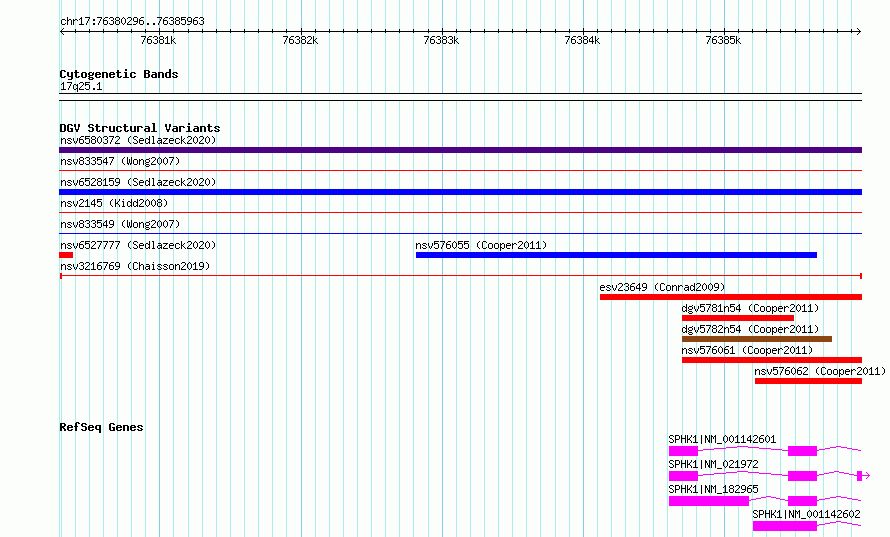Image resolution: width=890 pixels, height=537 pixels.
Task: Open the nsv3216769 (Chaisson2019) label
Action: click(135, 266)
